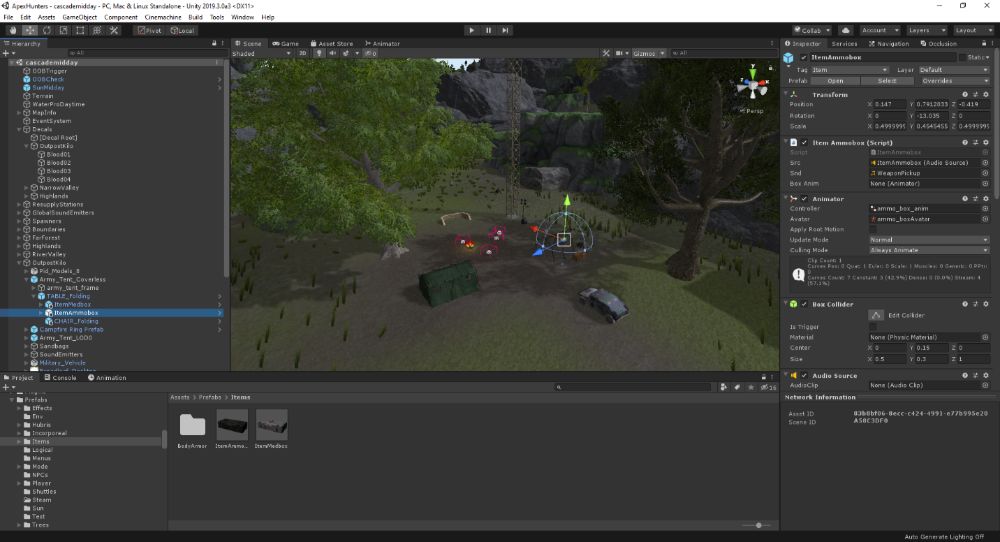The width and height of the screenshot is (1000, 542).
Task: Switch to the Asset Store tab
Action: click(x=332, y=43)
